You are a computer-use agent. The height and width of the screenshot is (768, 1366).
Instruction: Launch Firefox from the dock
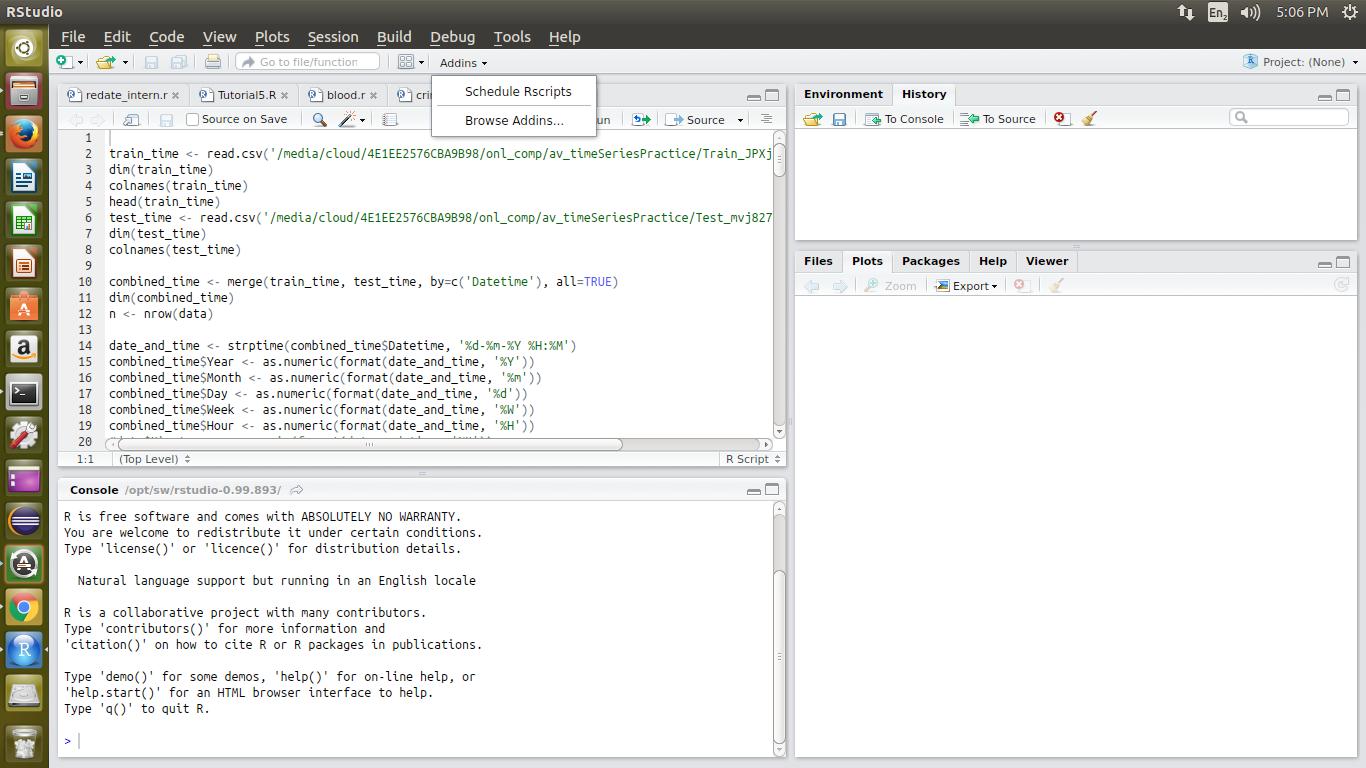point(24,132)
